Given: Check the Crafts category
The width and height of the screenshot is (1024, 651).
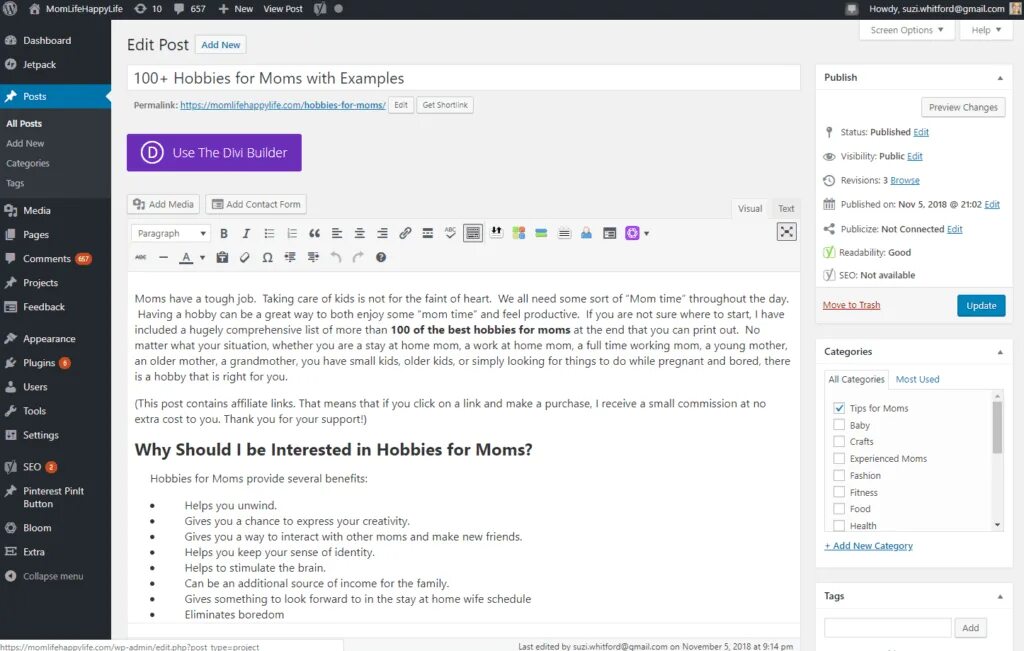Looking at the screenshot, I should [839, 441].
